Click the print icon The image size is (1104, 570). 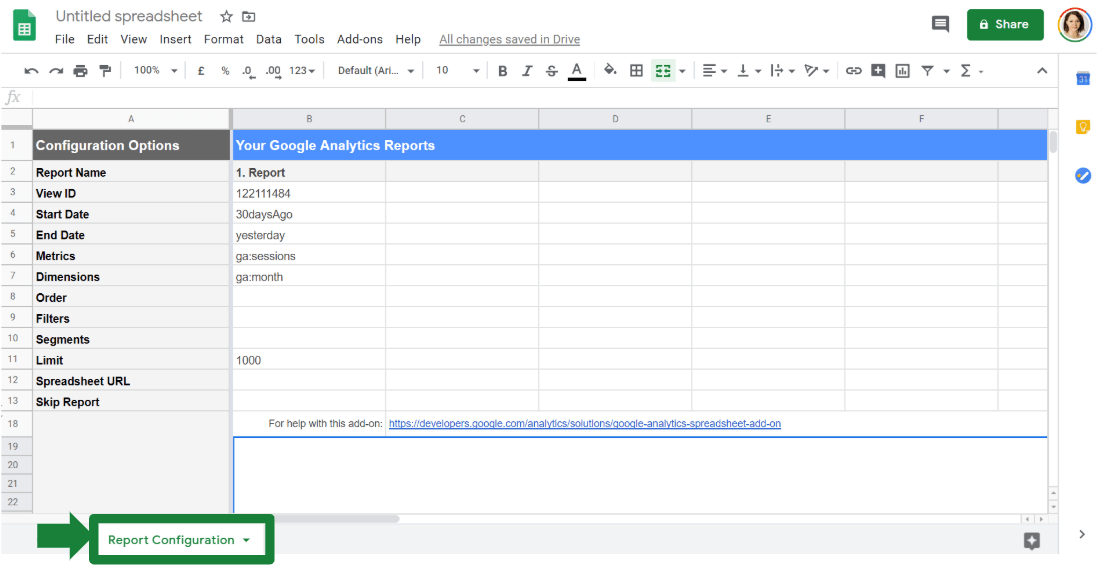pos(81,71)
